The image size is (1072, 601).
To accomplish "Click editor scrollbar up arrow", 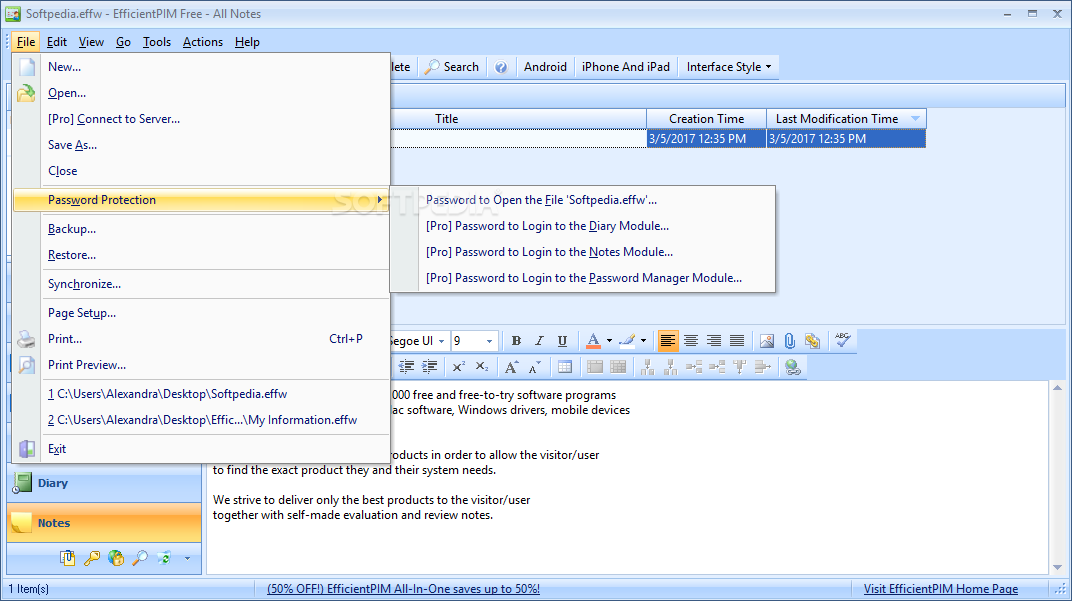I will tap(1058, 388).
